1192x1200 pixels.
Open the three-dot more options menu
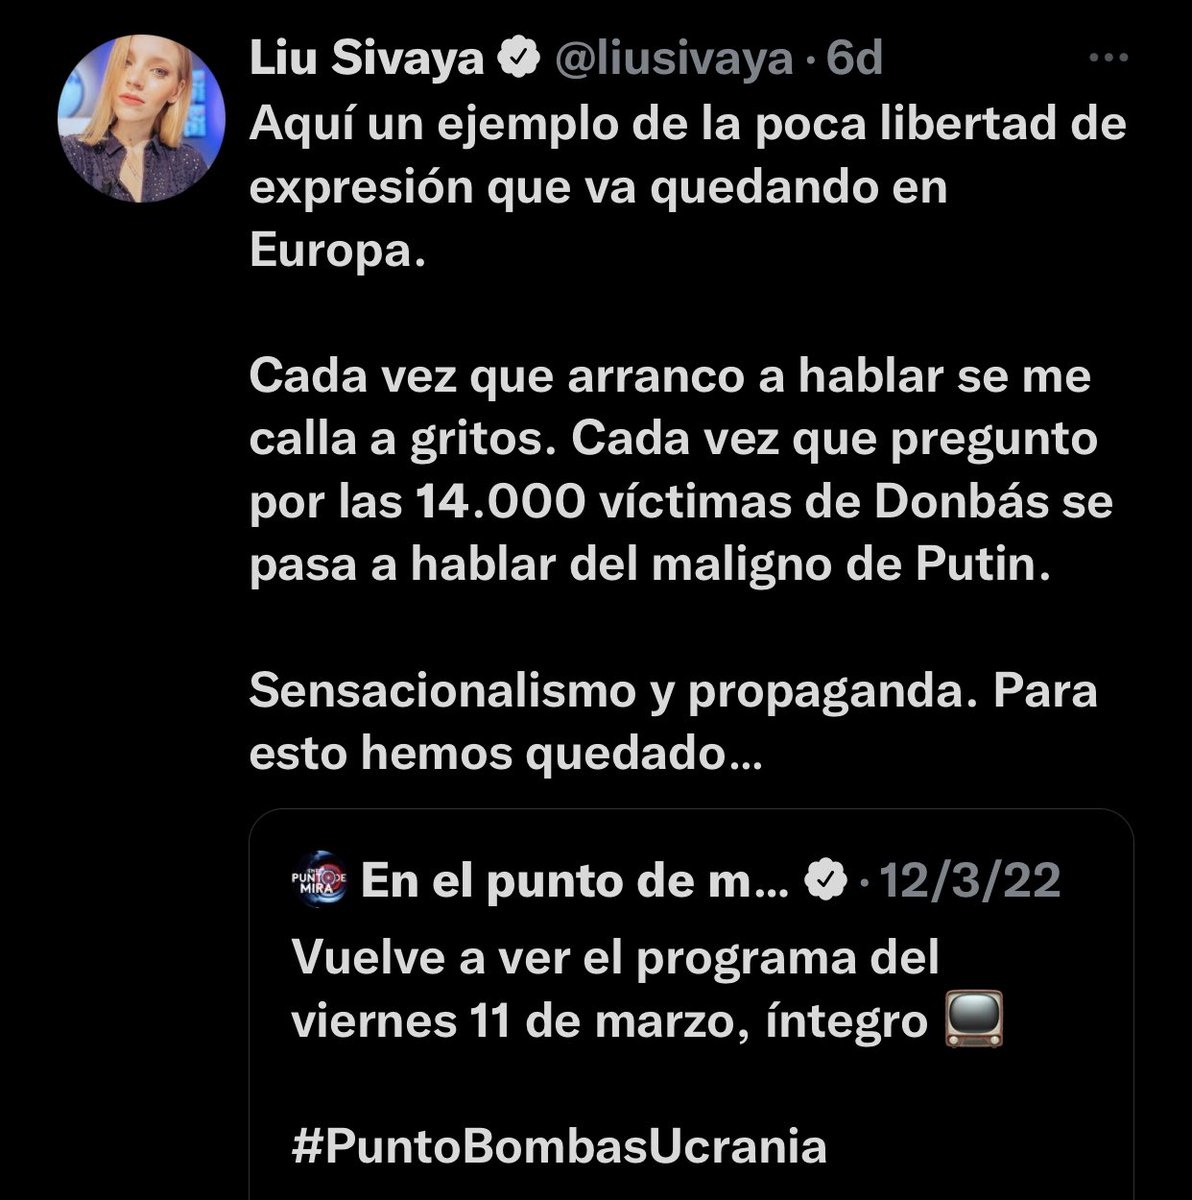click(x=1108, y=59)
